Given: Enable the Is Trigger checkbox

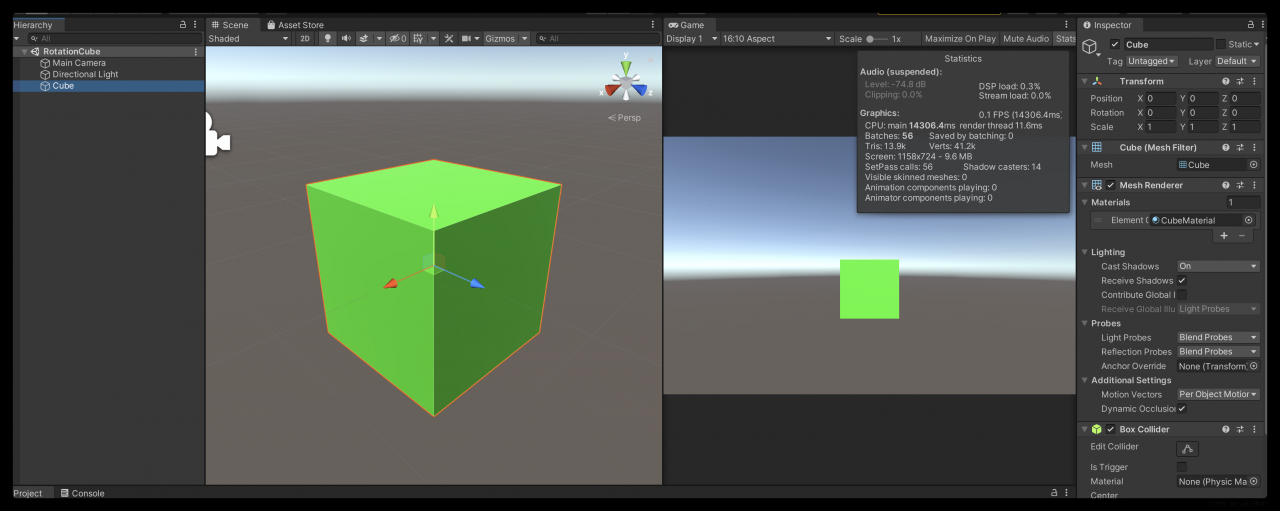Looking at the screenshot, I should [1182, 467].
